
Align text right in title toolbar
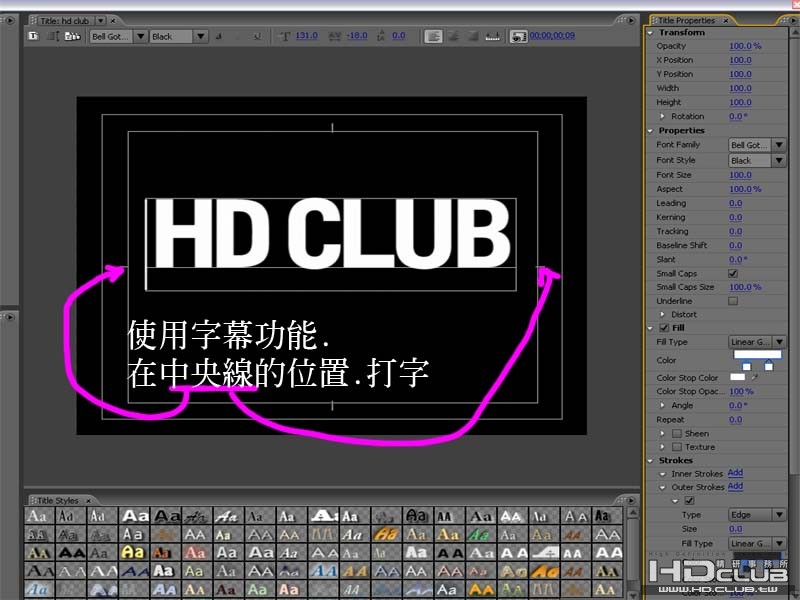(x=472, y=36)
